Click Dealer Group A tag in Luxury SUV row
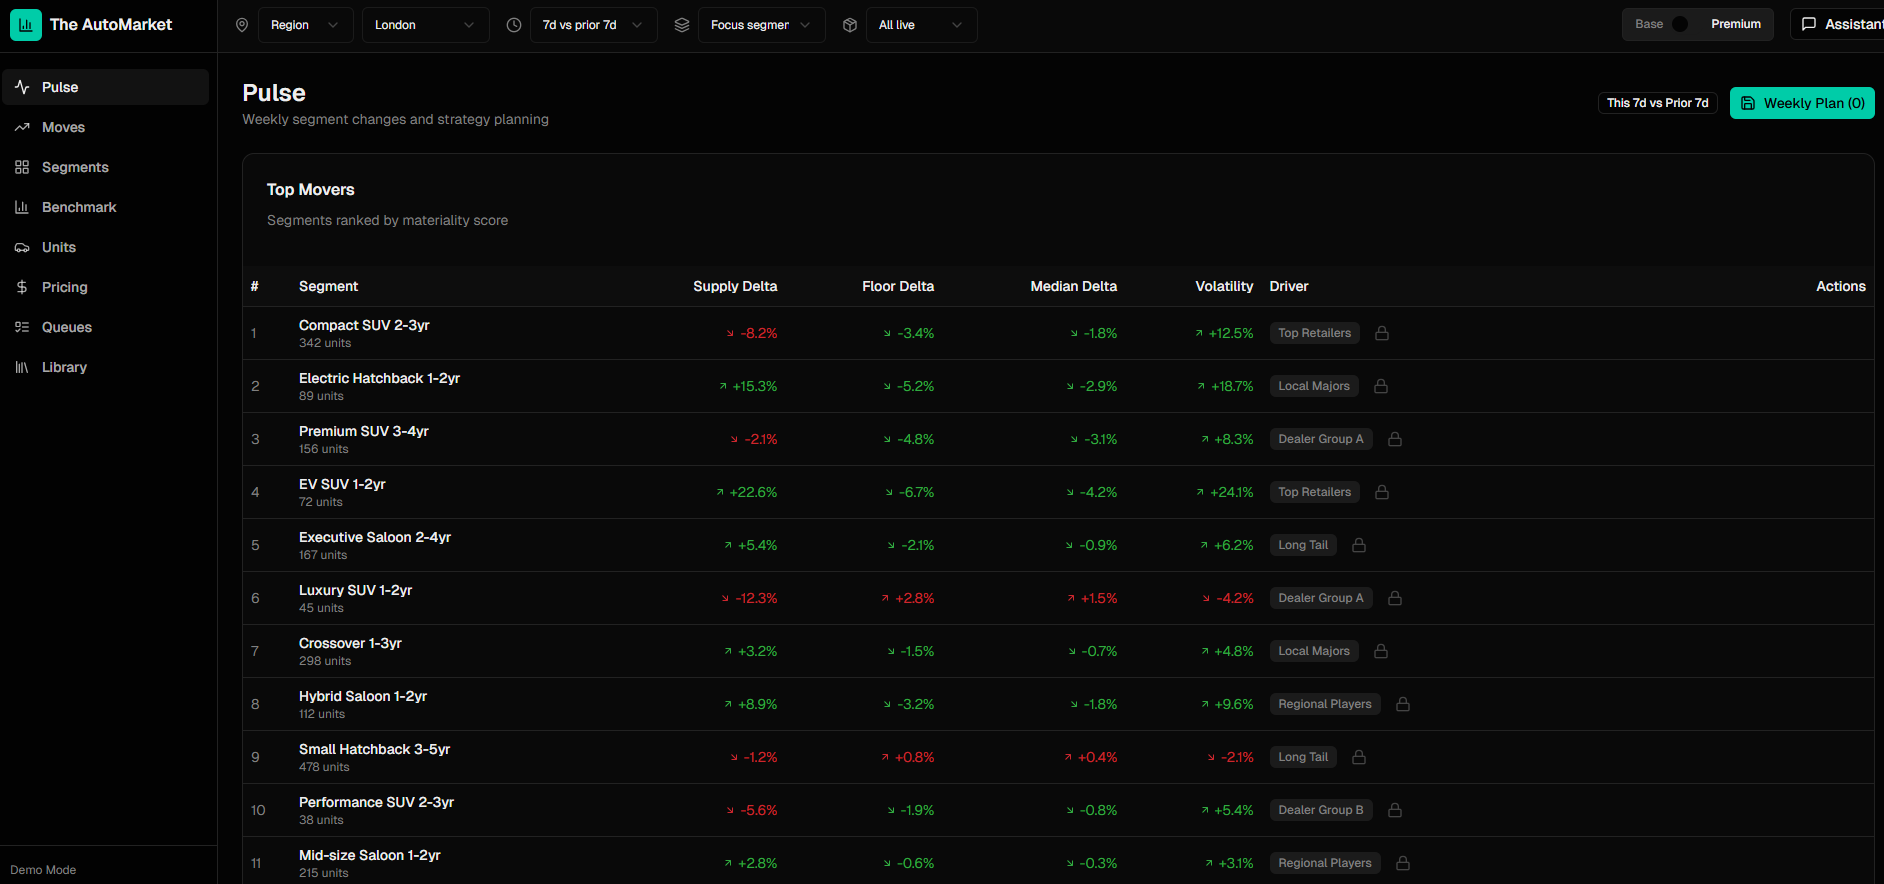 click(x=1321, y=598)
